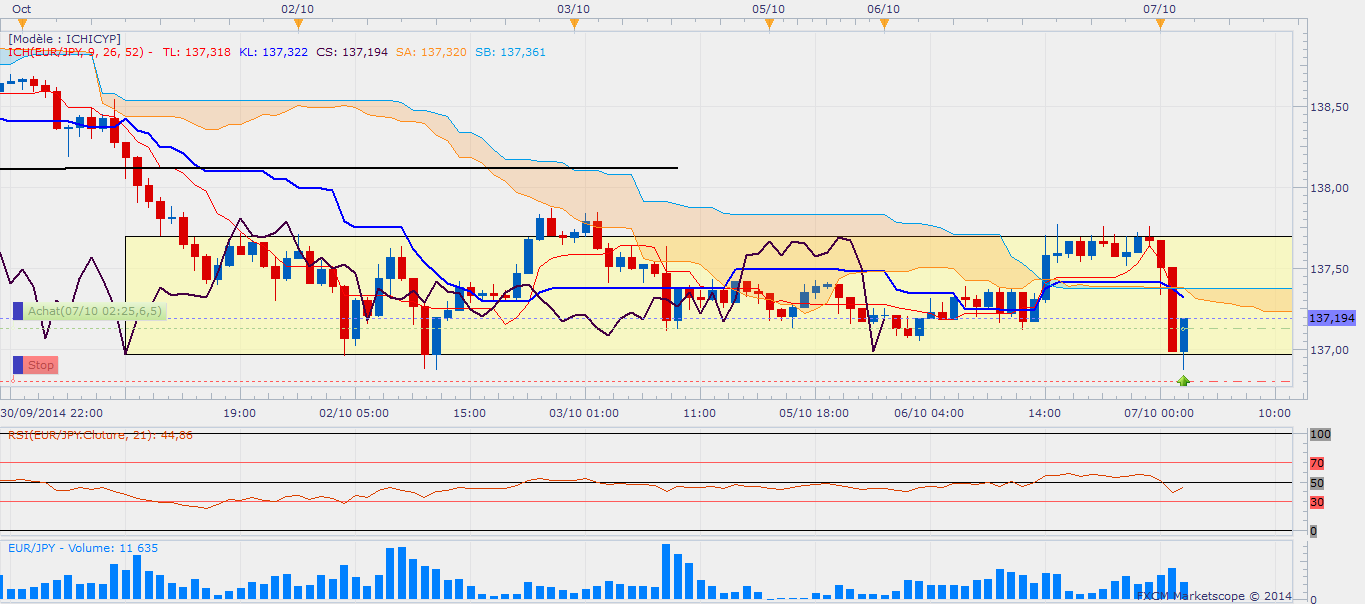Click the RSI 50 midline label
The width and height of the screenshot is (1365, 604).
click(1317, 483)
